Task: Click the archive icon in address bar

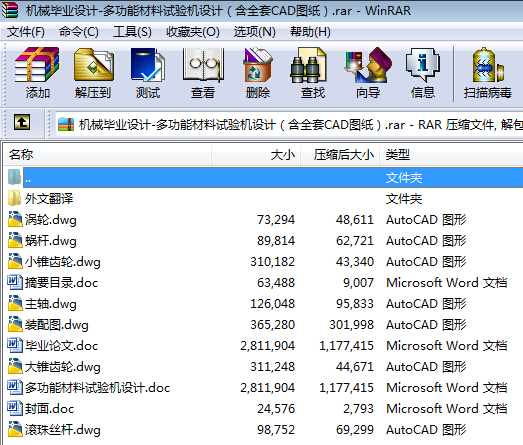Action: click(x=66, y=124)
